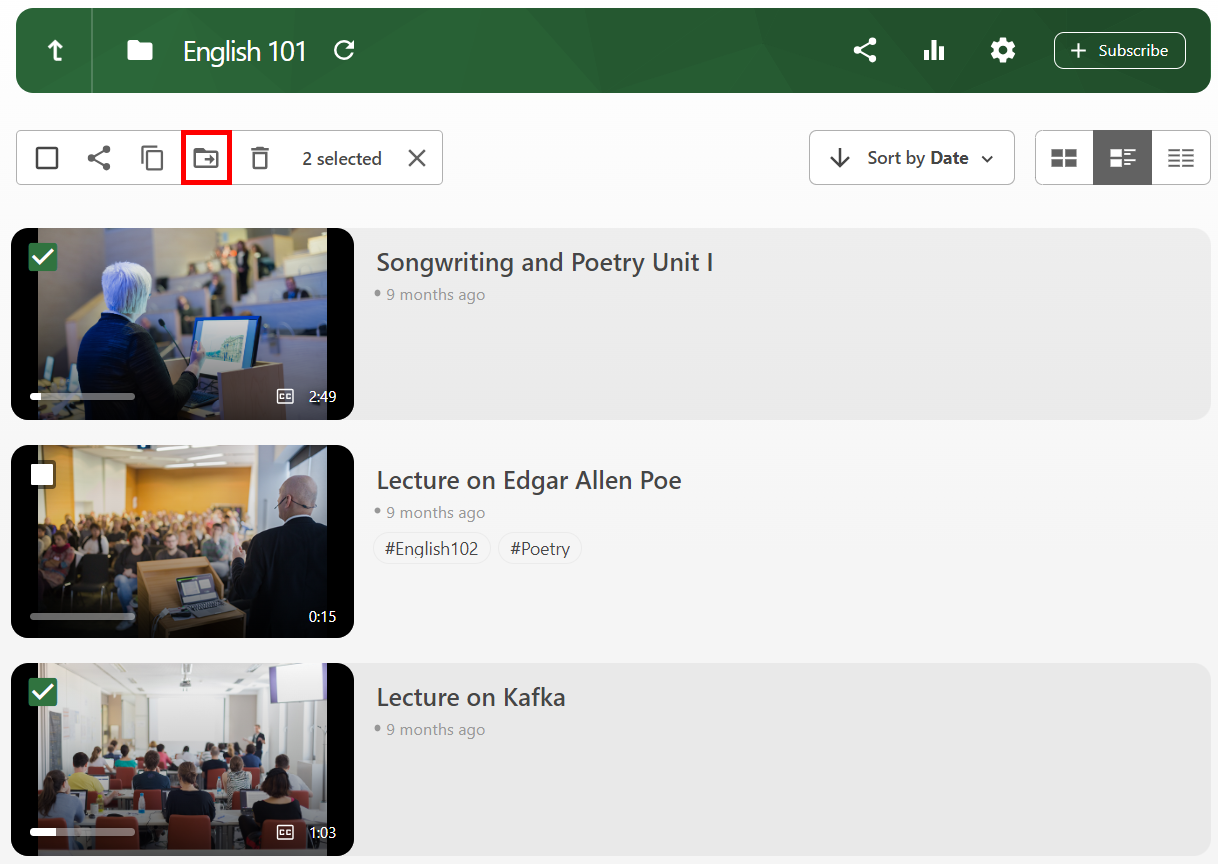Screen dimensions: 1218x864
Task: Open folder settings gear
Action: [x=1002, y=51]
